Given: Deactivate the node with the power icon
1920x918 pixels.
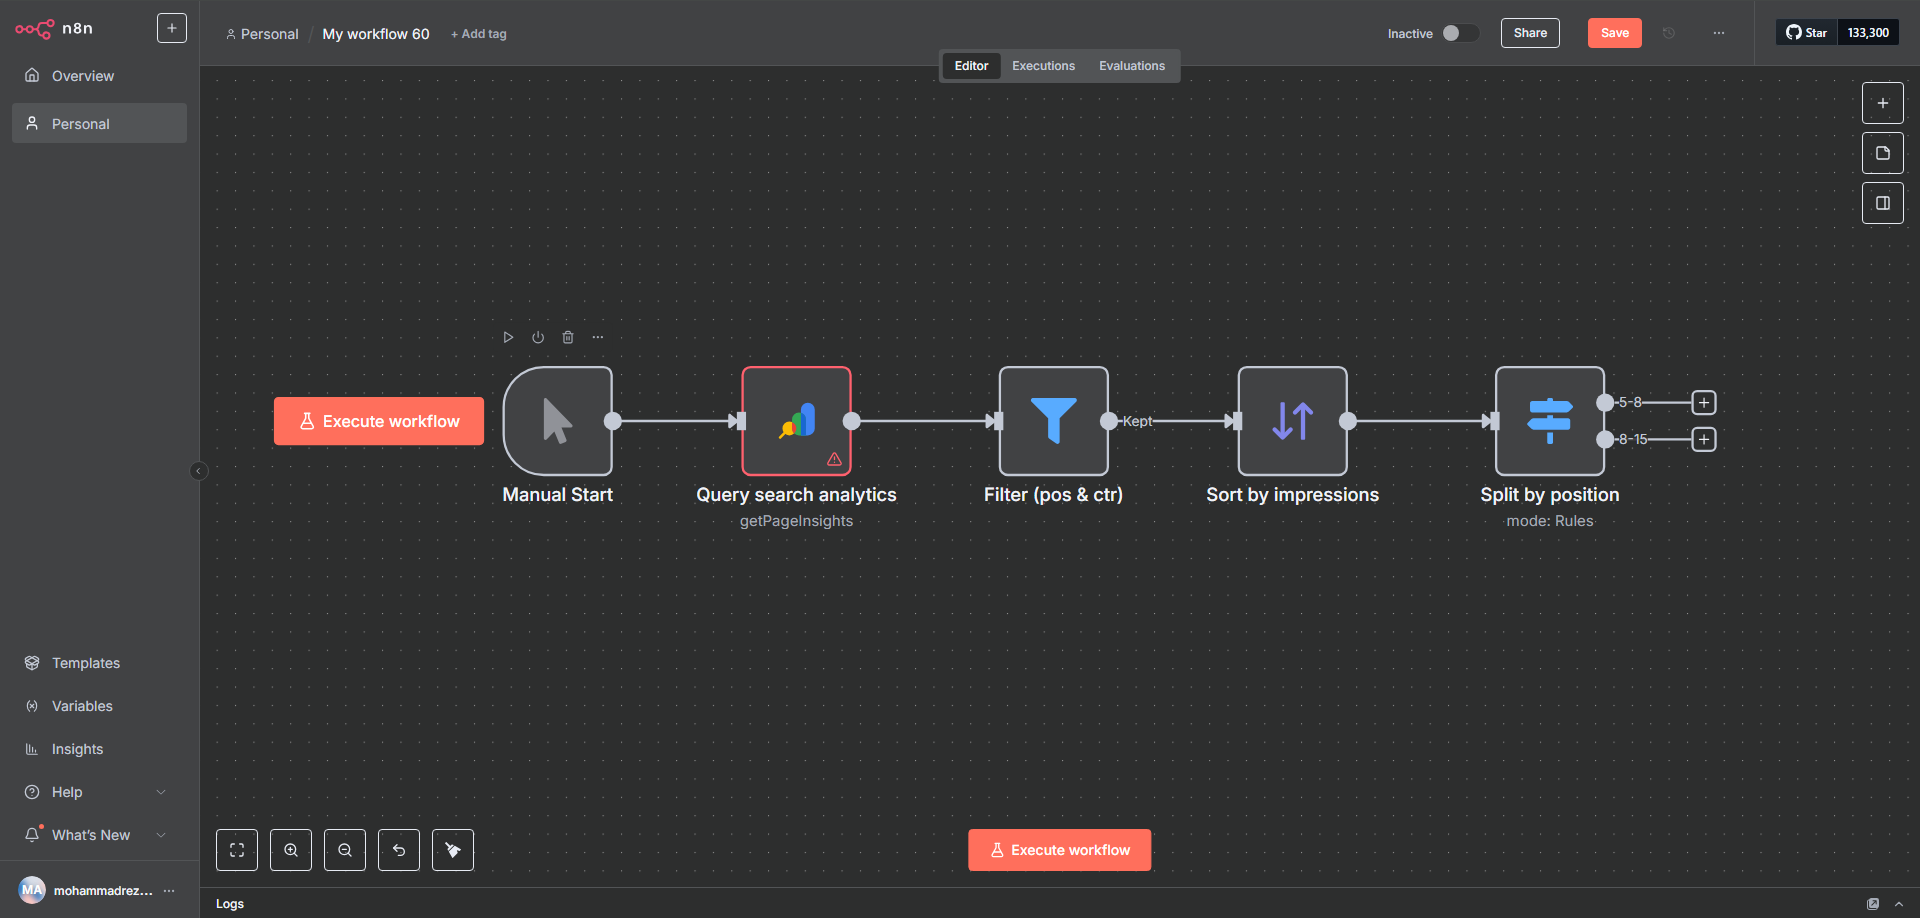Looking at the screenshot, I should [538, 338].
